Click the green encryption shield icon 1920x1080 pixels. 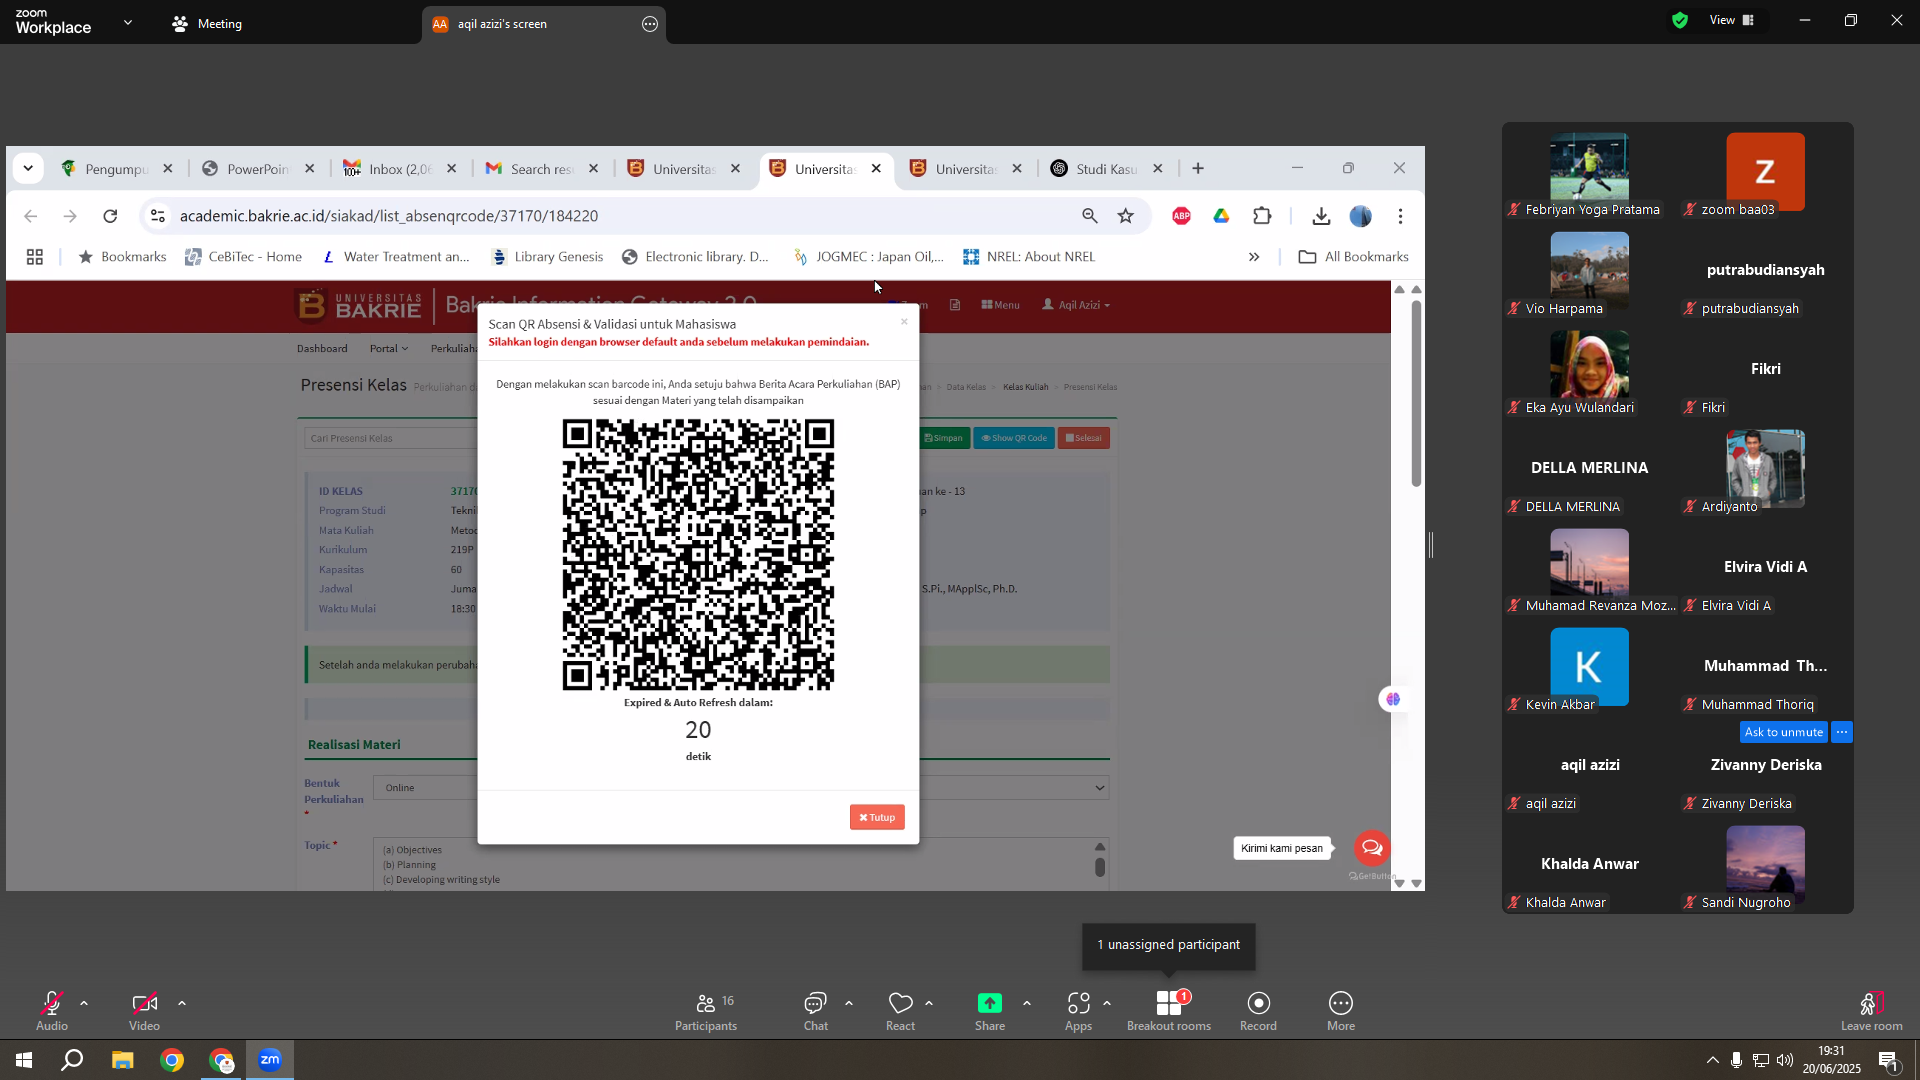pos(1680,20)
